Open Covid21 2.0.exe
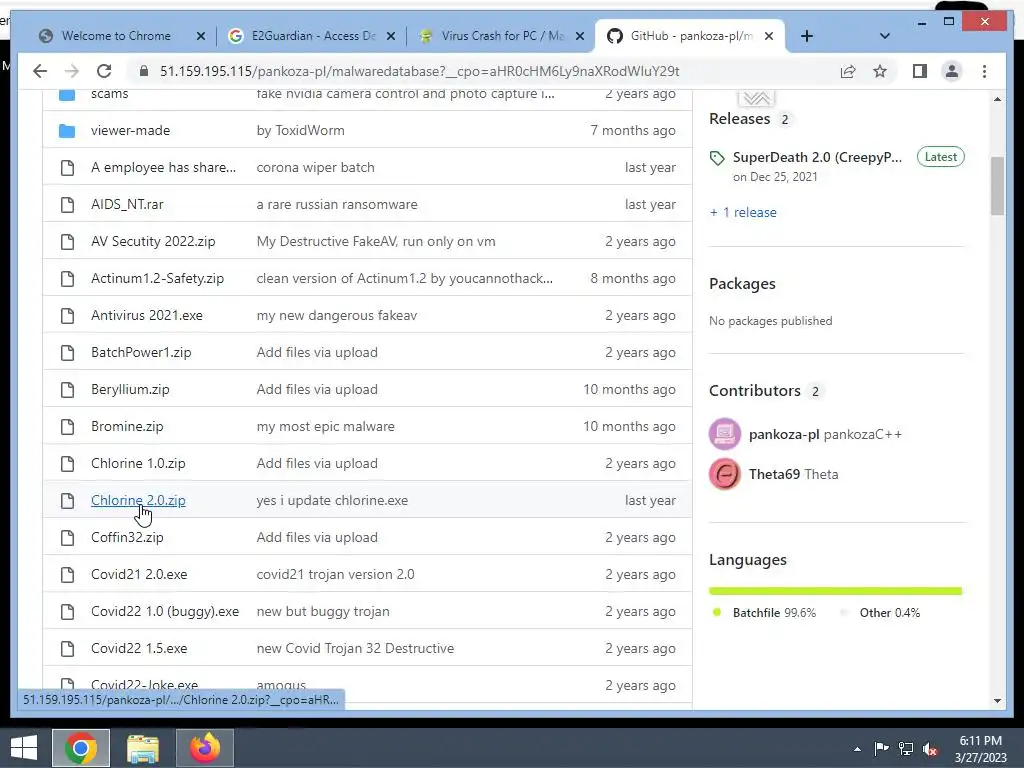Screen dimensions: 1024x768 pos(138,574)
